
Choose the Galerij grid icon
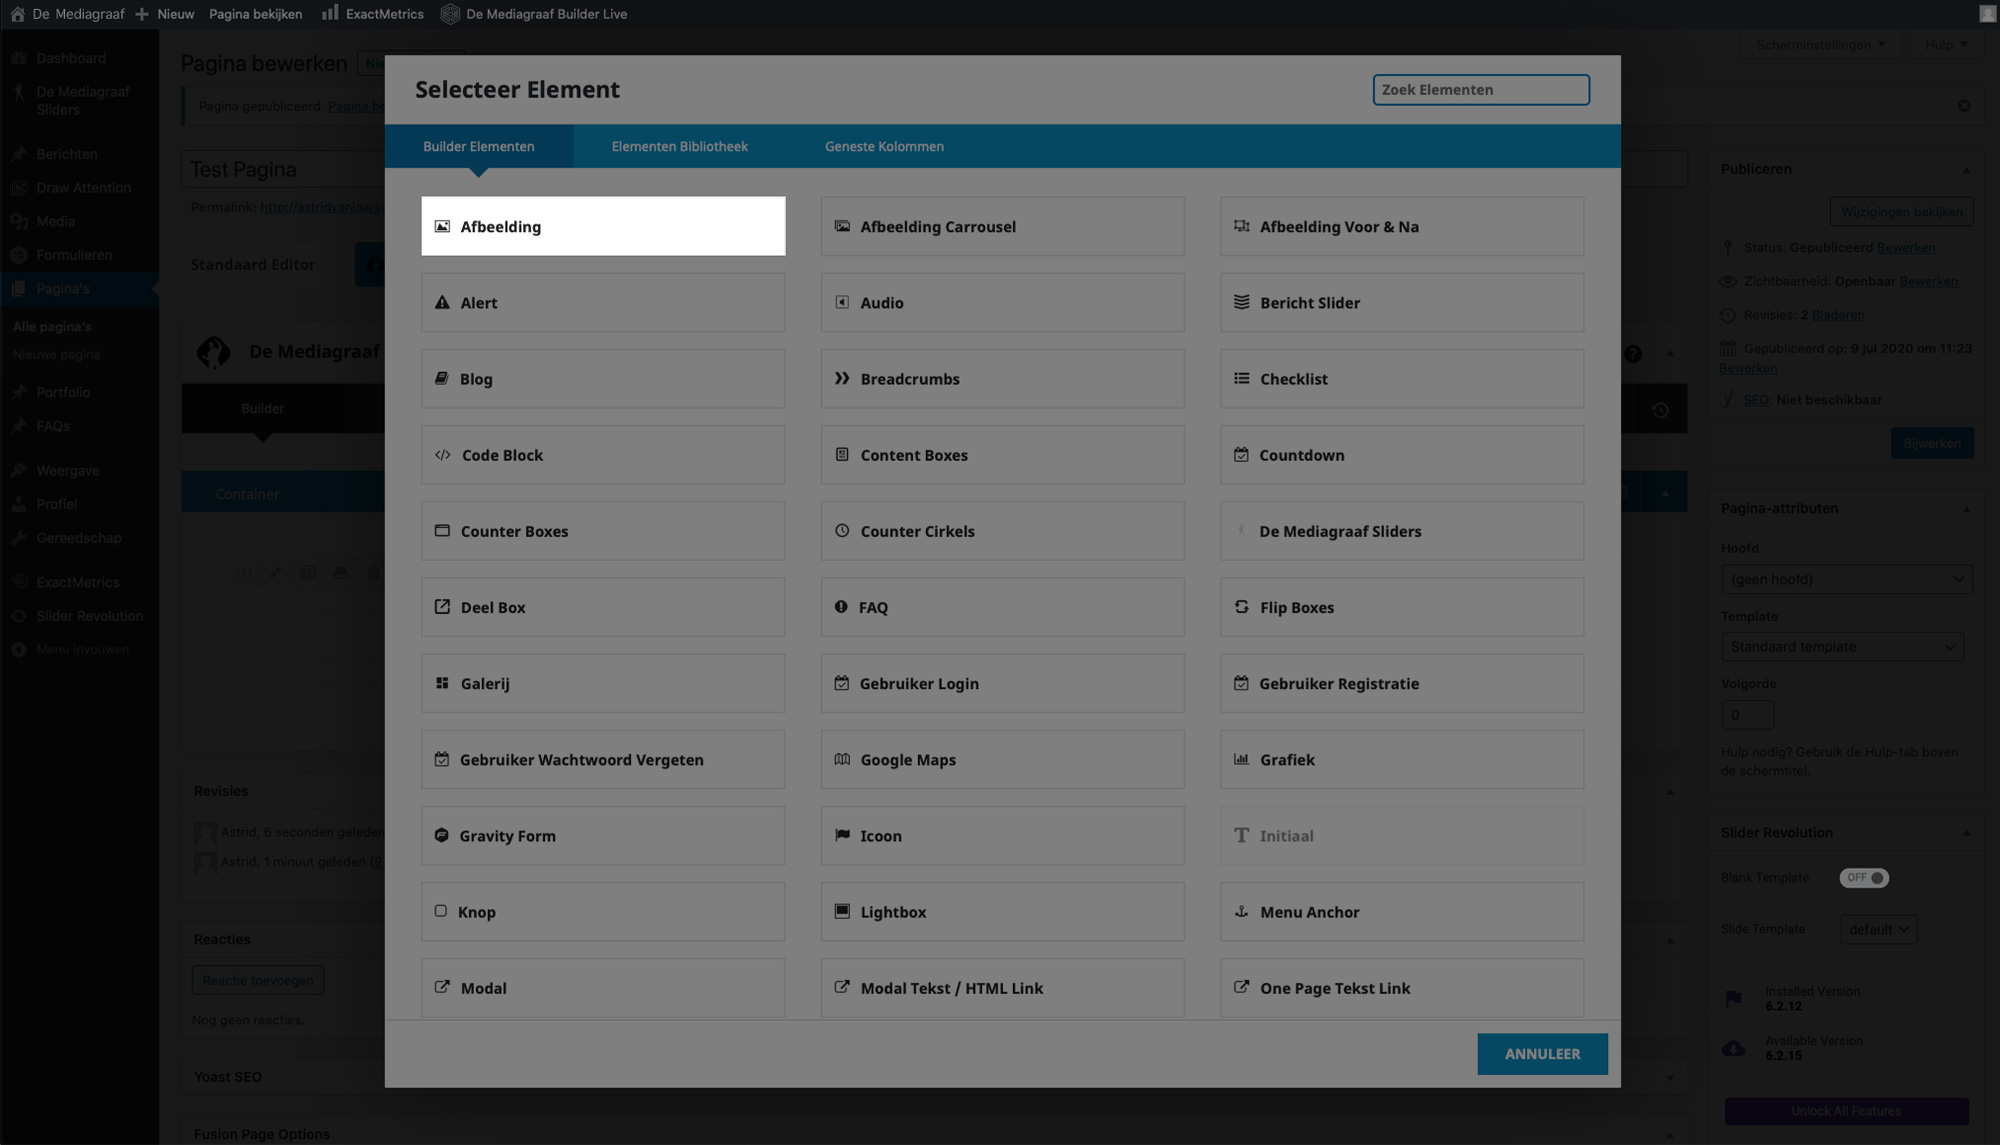click(442, 683)
